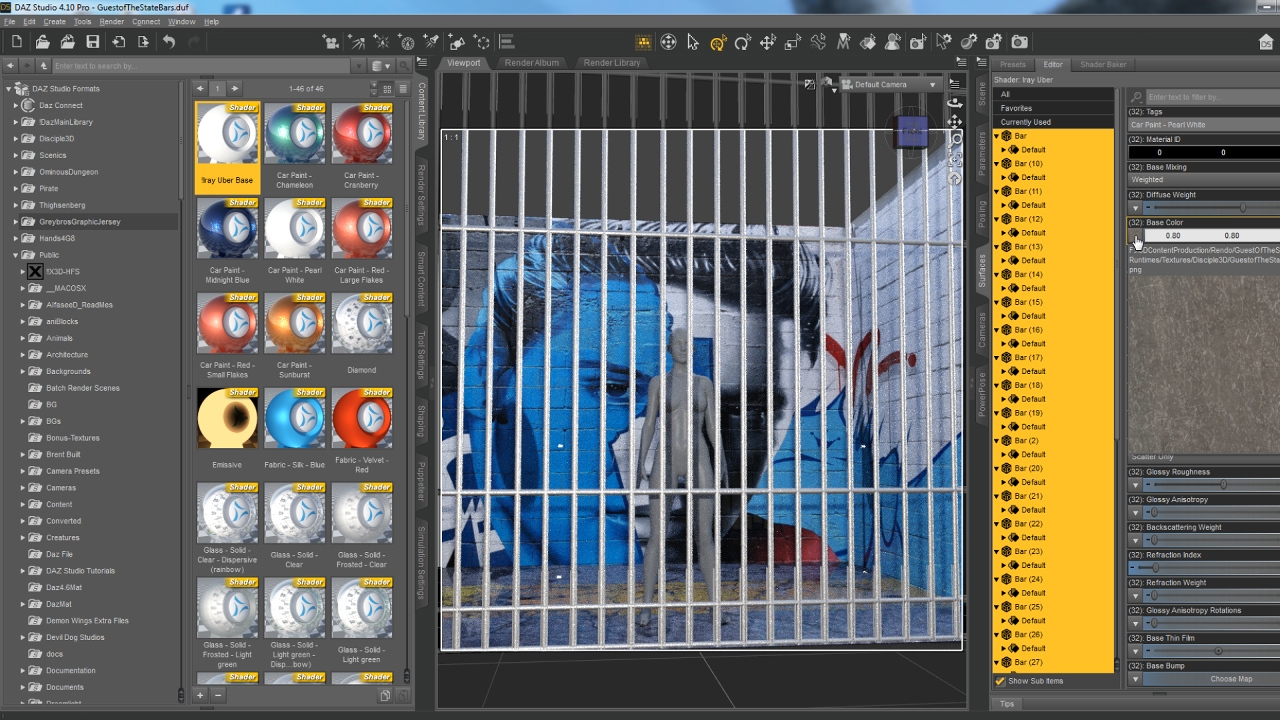The width and height of the screenshot is (1280, 720).
Task: Select the Car Paint - Midnight Blue shader
Action: 227,229
